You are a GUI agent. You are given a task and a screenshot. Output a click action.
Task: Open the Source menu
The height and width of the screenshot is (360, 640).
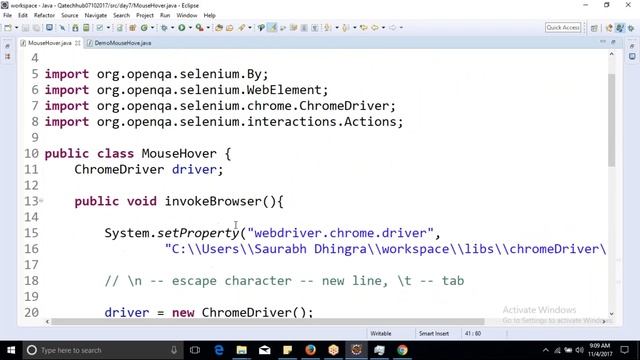coord(70,15)
